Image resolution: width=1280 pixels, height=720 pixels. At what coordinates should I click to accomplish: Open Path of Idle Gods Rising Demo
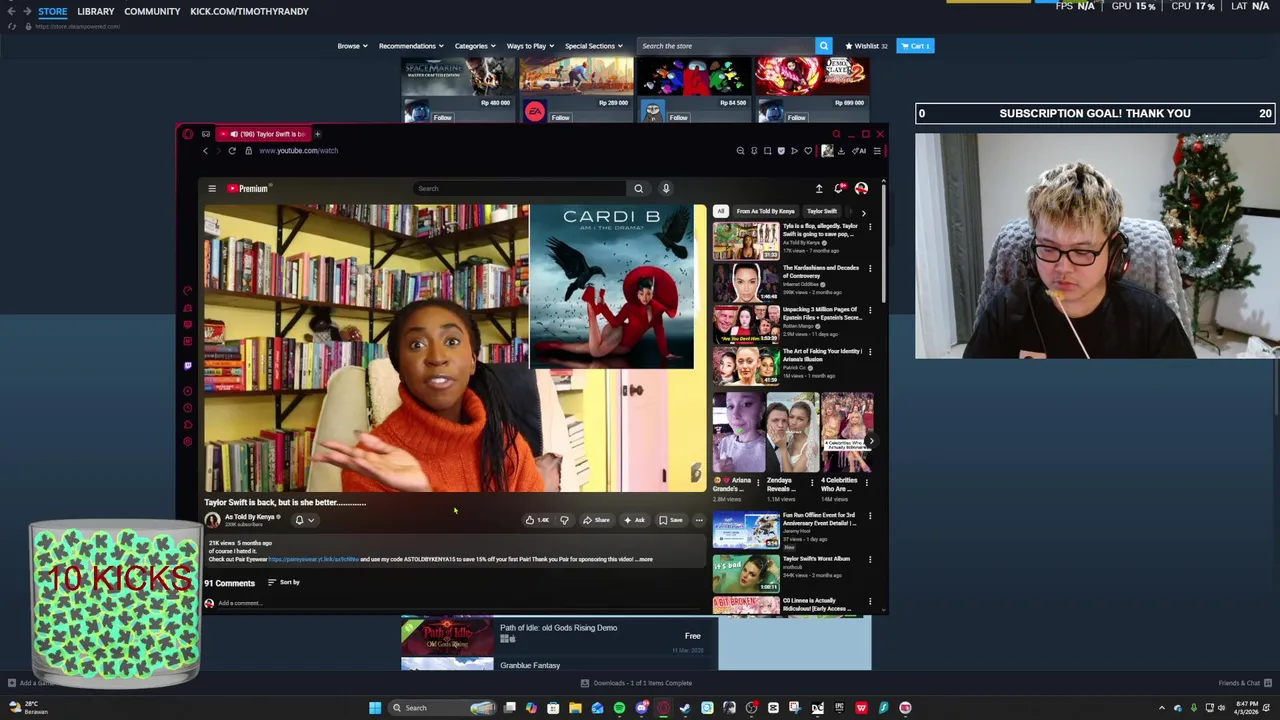tap(559, 637)
